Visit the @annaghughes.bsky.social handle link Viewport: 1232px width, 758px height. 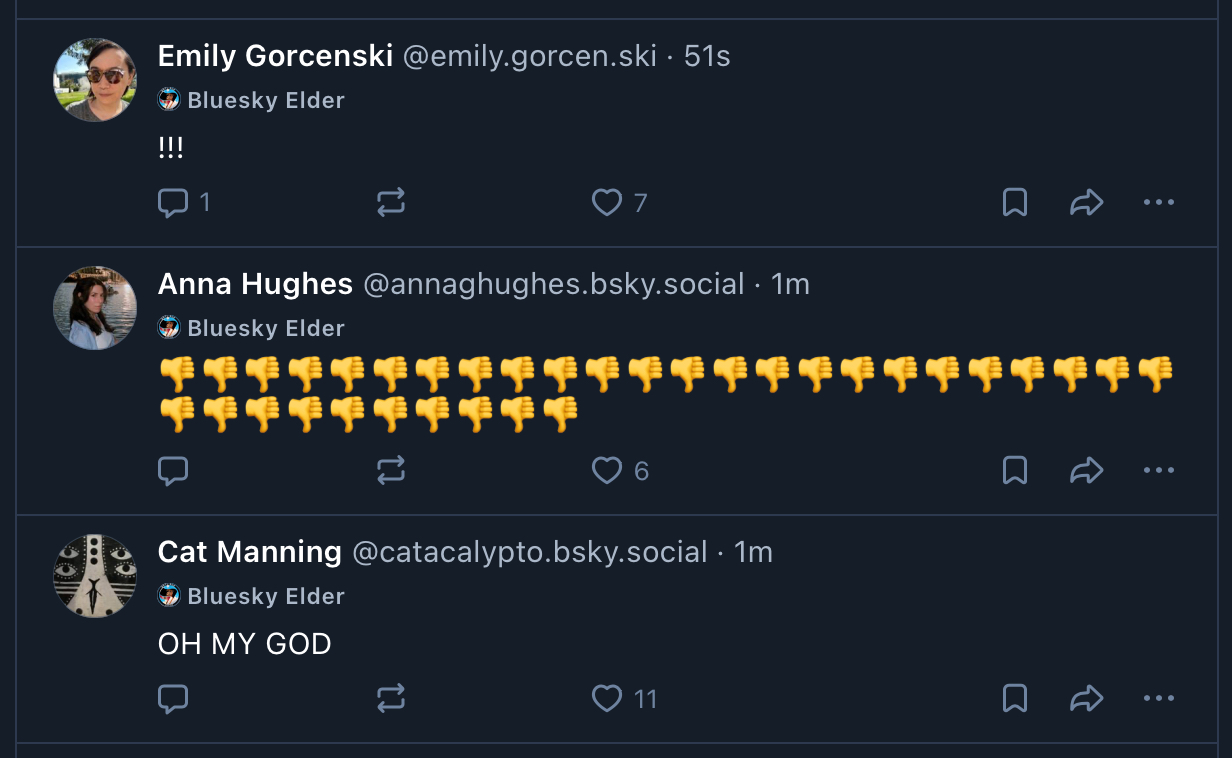[553, 284]
